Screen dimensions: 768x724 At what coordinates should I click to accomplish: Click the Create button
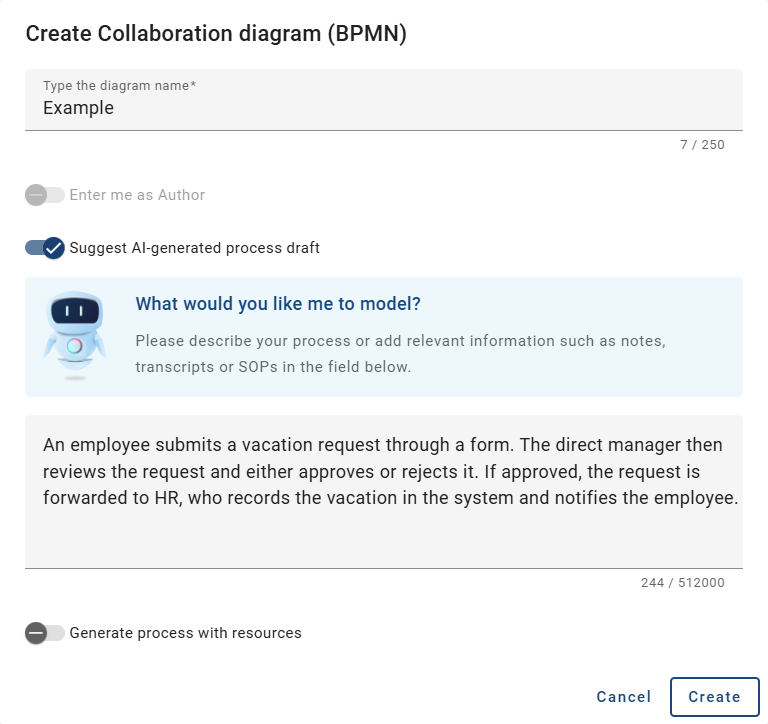(714, 697)
